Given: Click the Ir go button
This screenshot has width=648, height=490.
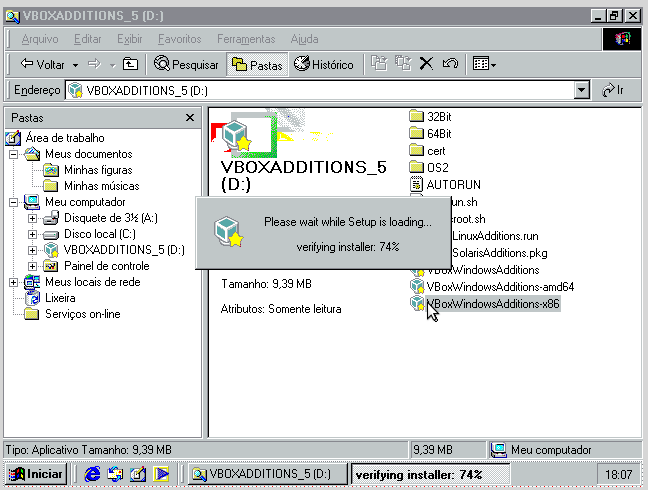Looking at the screenshot, I should (x=613, y=90).
